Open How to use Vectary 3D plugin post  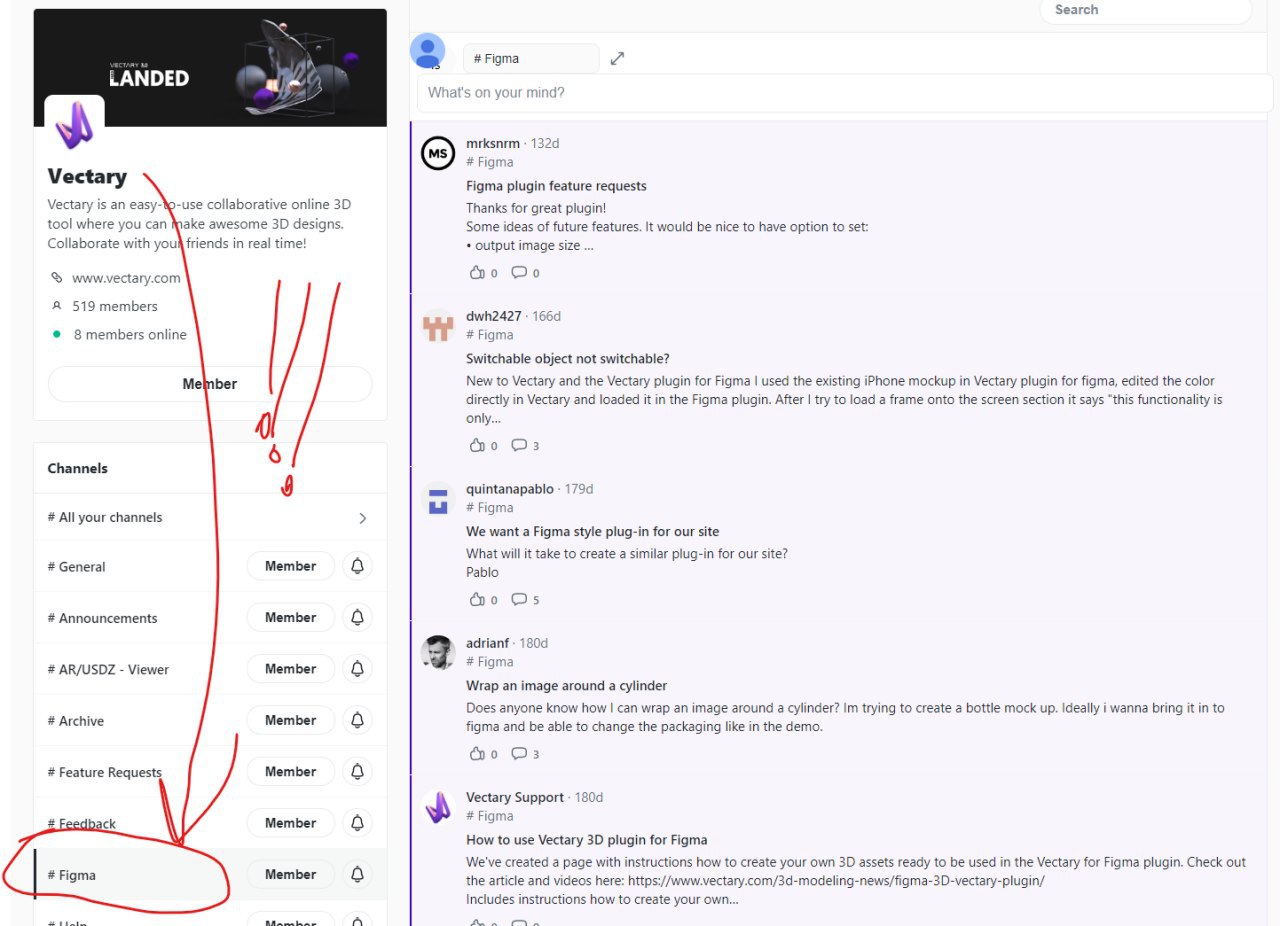(586, 840)
